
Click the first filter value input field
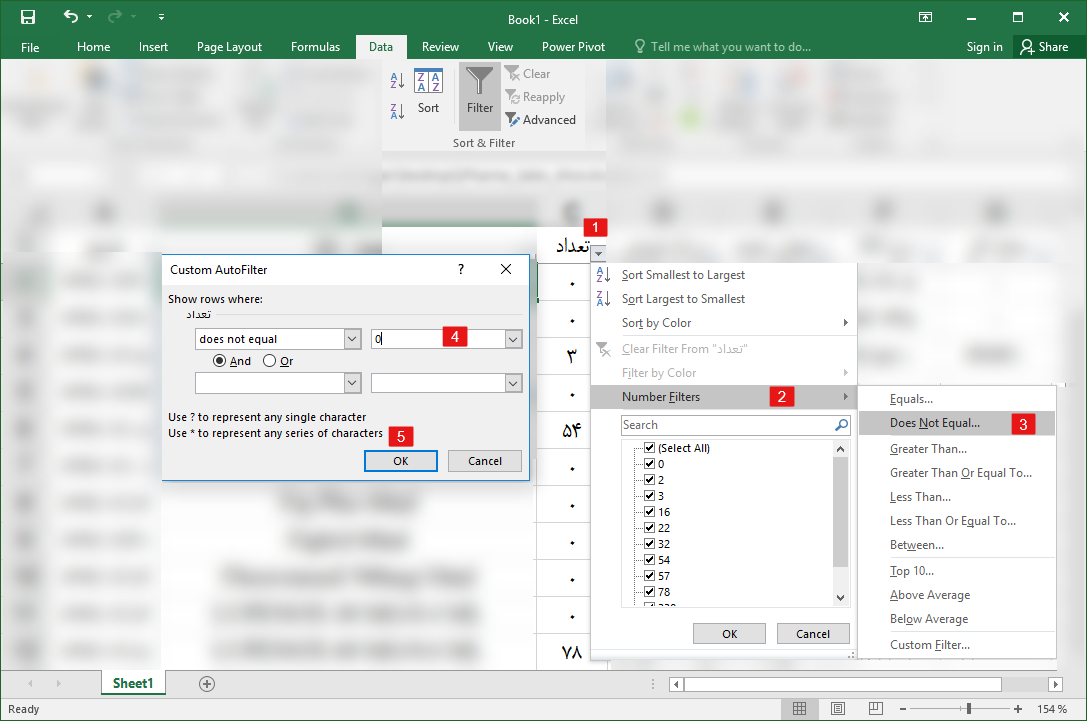pyautogui.click(x=439, y=339)
